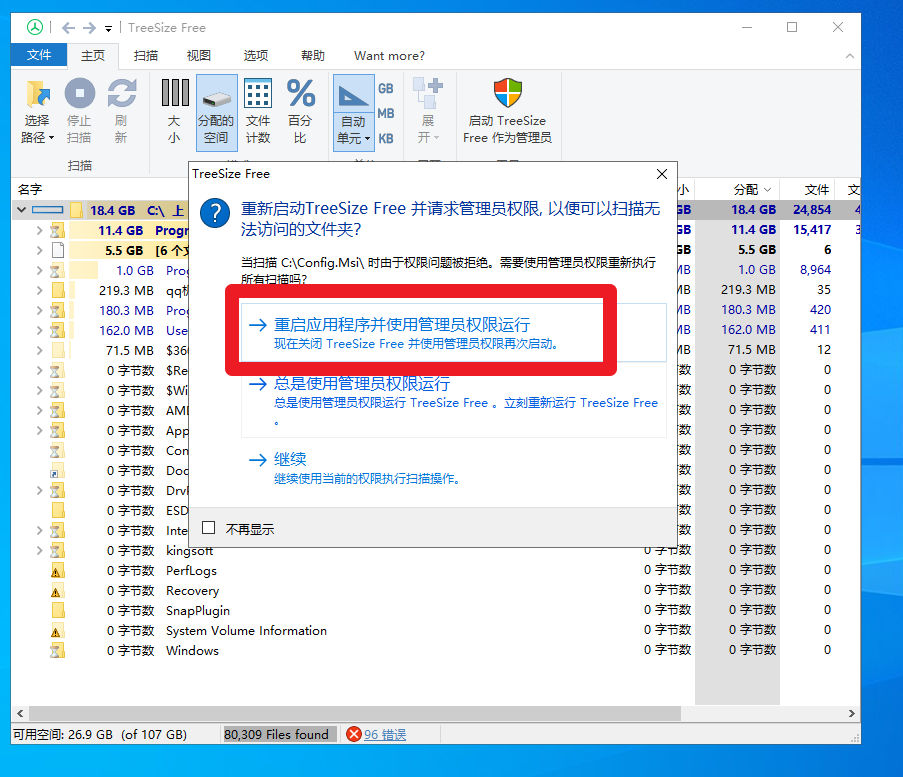Select KB size unit
Screen dimensions: 903x777
click(386, 138)
